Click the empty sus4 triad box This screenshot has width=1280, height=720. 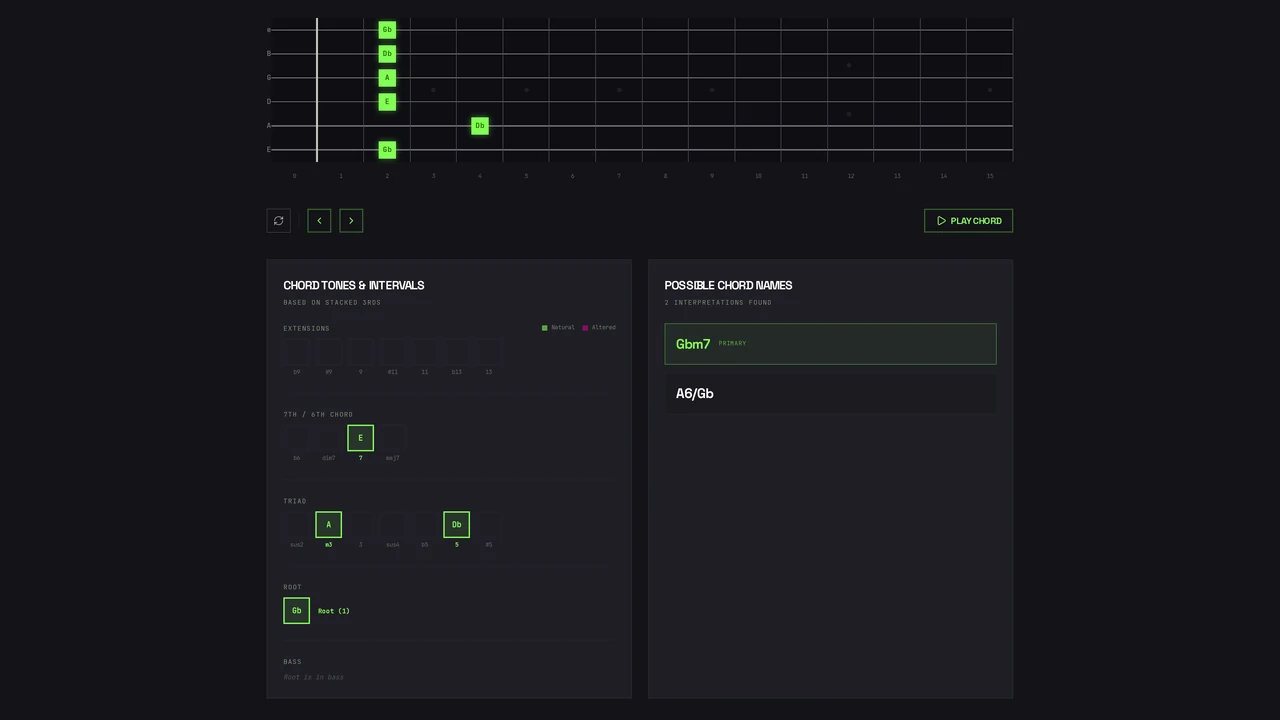point(393,525)
